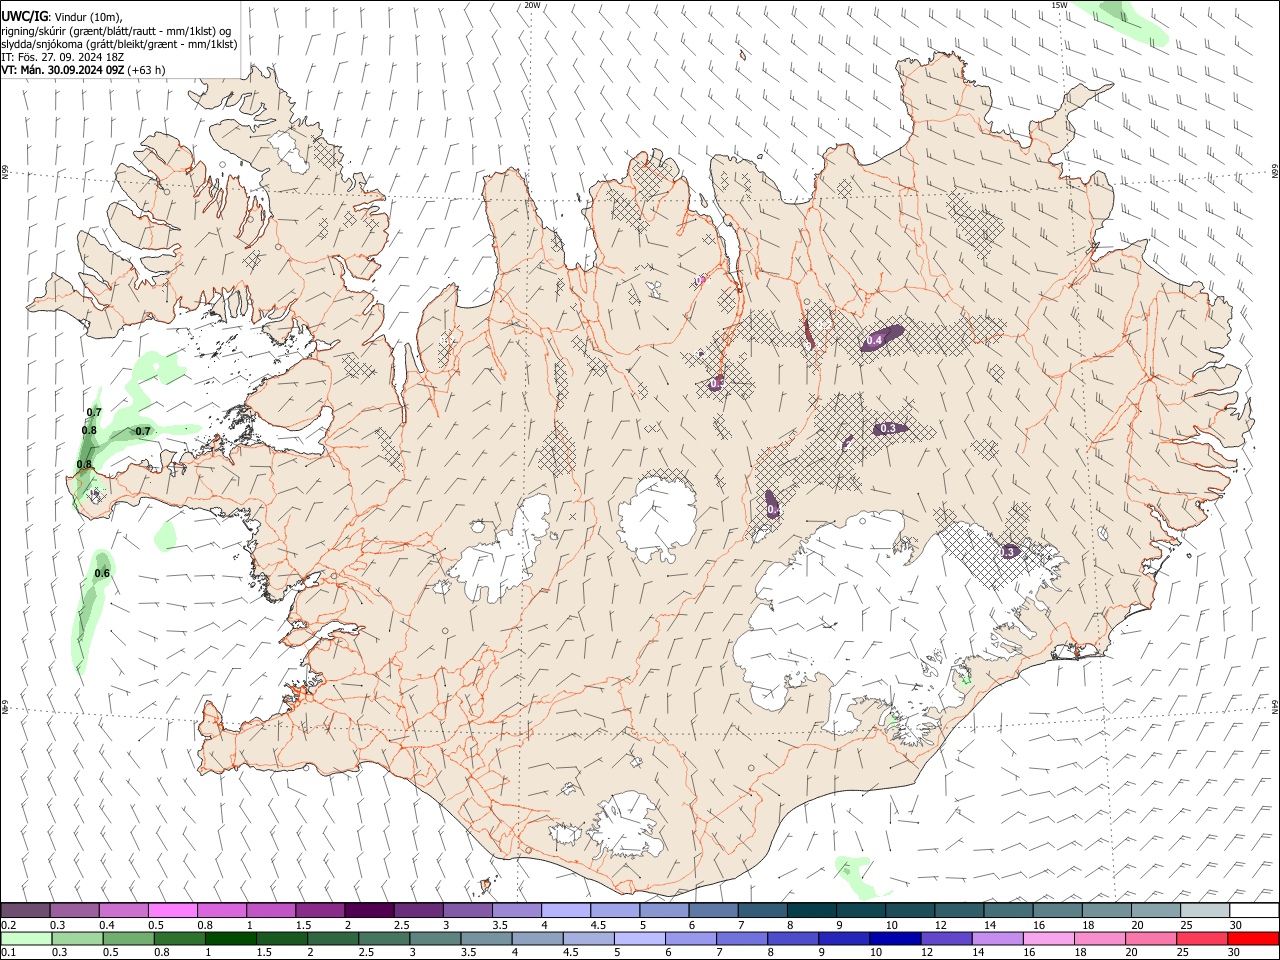The width and height of the screenshot is (1280, 960).
Task: Click the "0.1" number under the rain scale
Action: click(x=8, y=953)
